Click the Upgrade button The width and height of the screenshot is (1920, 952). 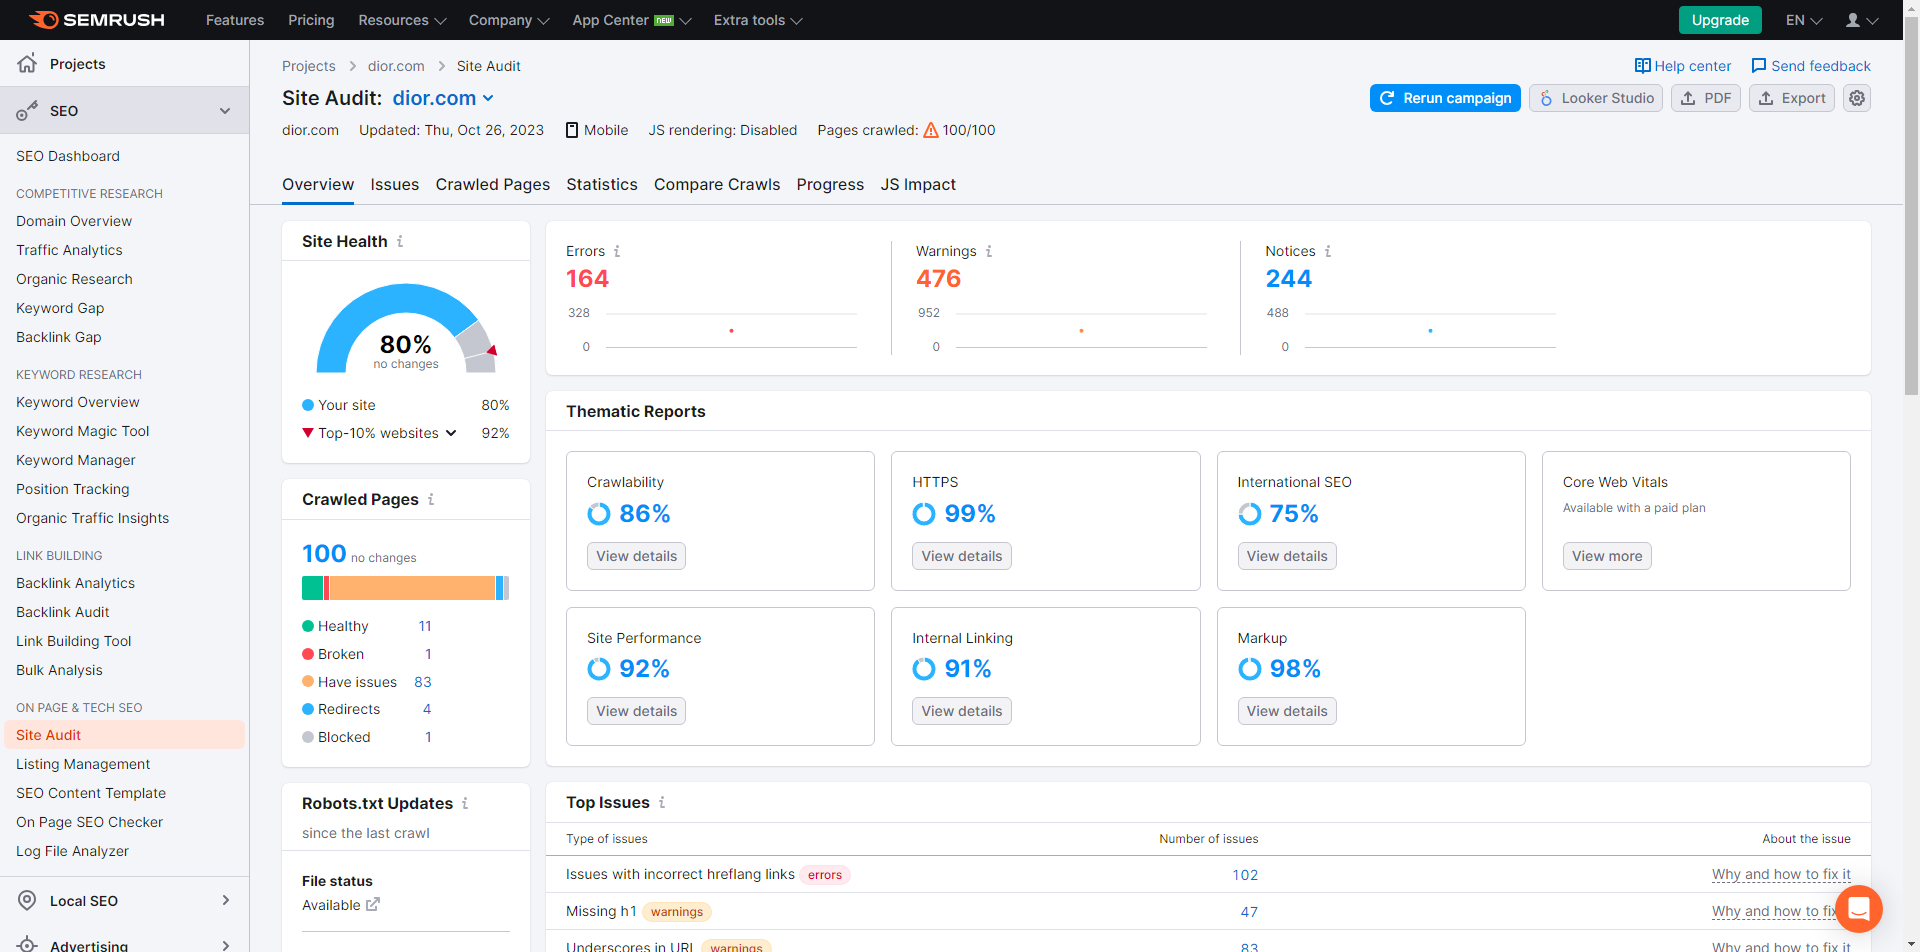(1720, 20)
